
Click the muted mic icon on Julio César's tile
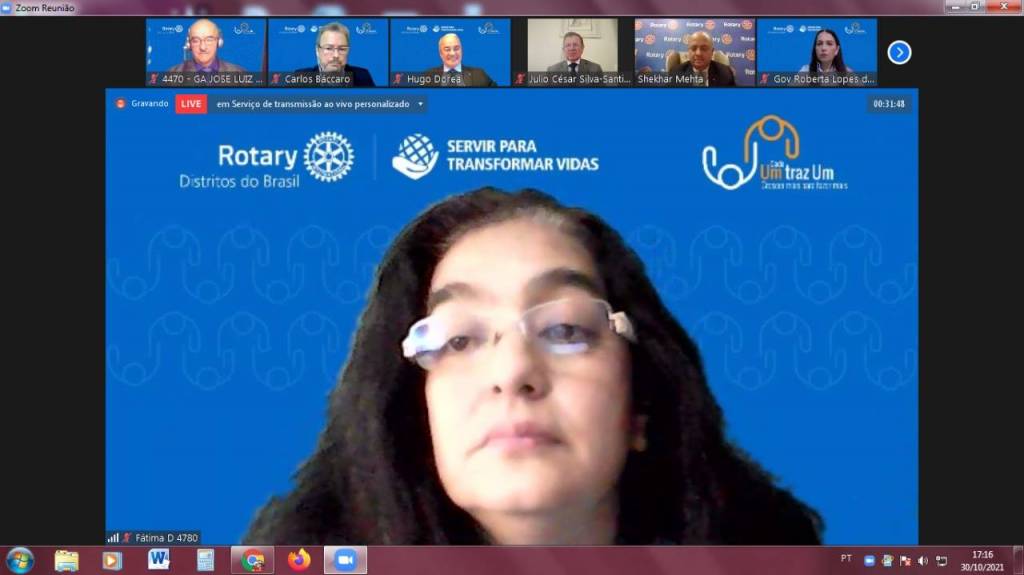520,79
